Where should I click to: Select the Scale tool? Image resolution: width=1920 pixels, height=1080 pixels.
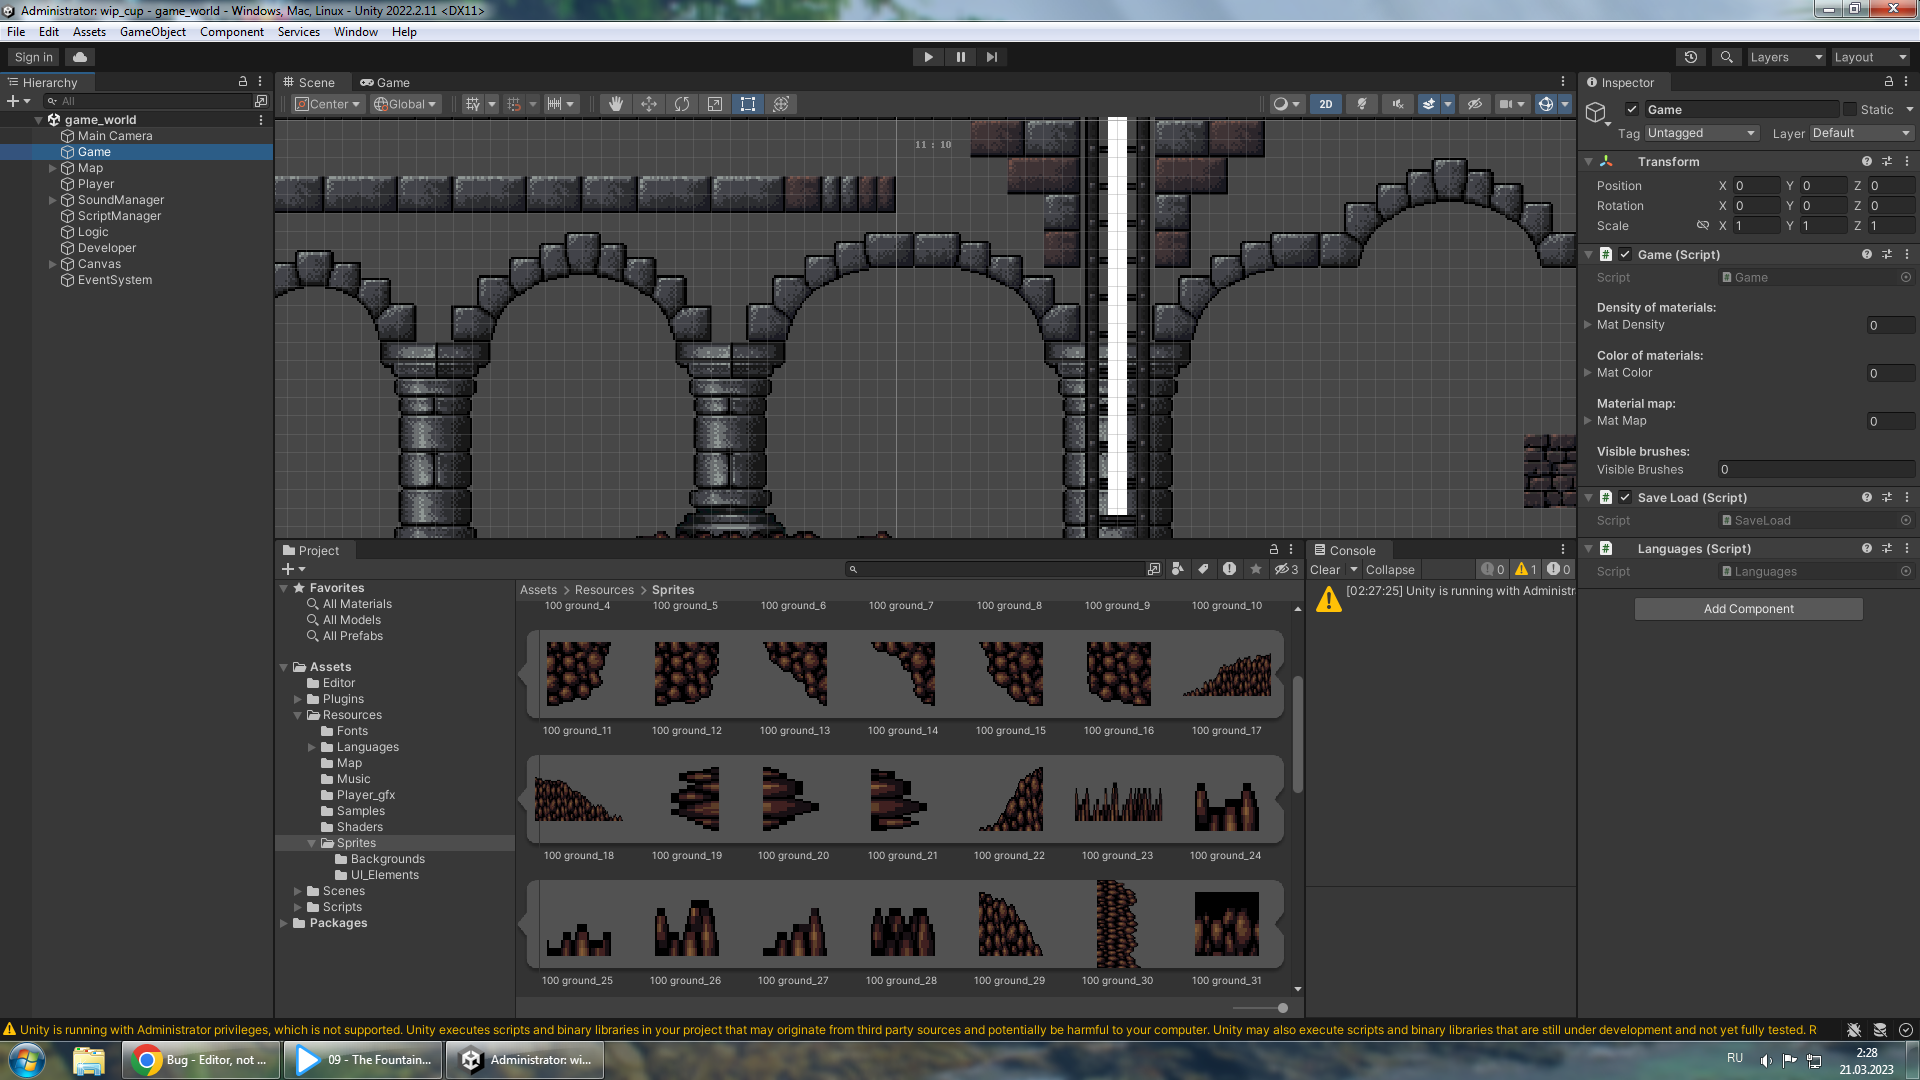(715, 104)
